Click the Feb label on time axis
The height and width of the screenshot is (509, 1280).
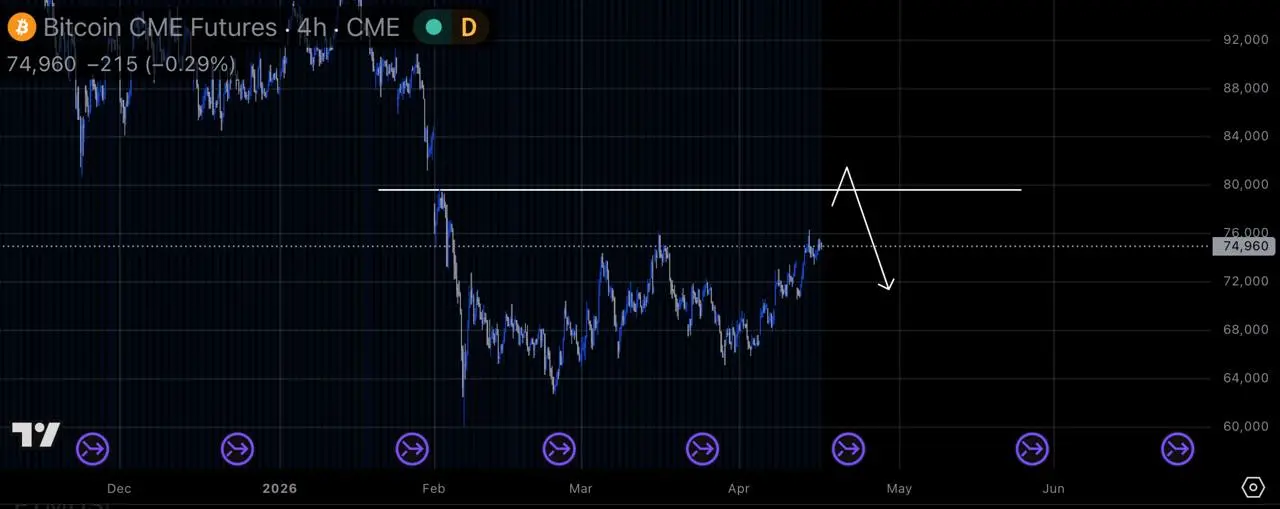point(434,489)
